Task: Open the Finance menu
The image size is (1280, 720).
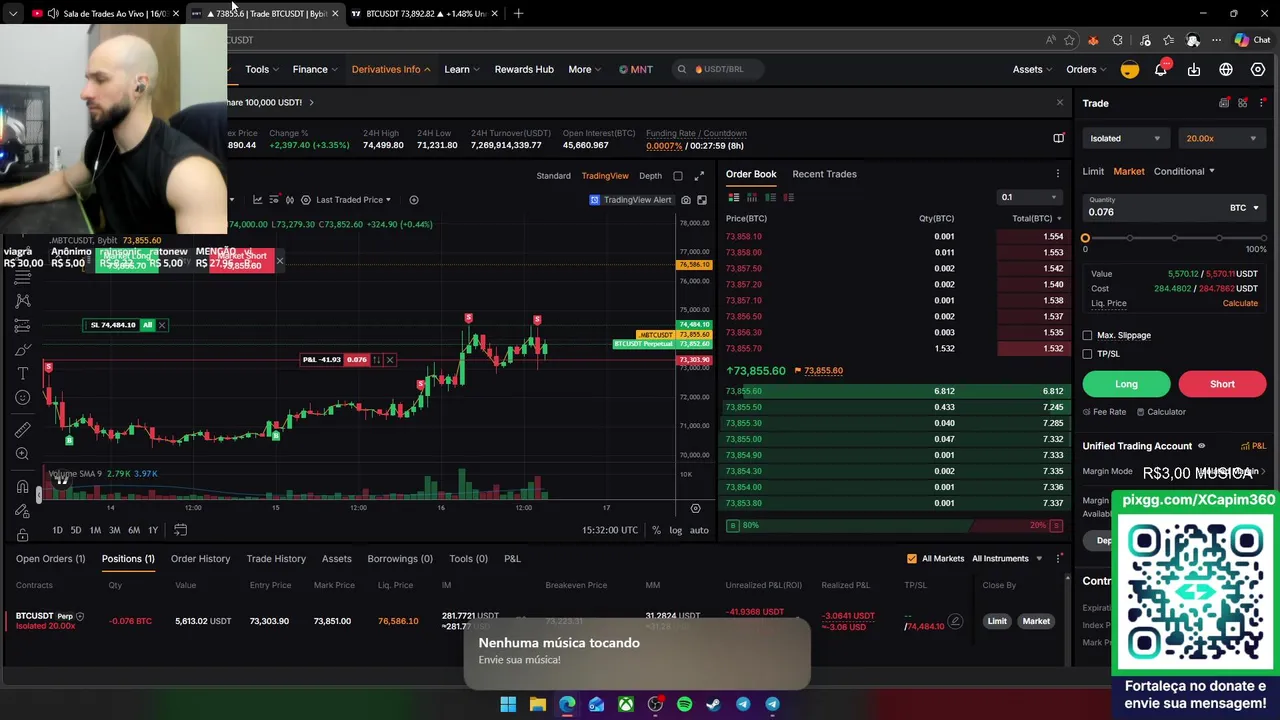Action: click(x=315, y=69)
